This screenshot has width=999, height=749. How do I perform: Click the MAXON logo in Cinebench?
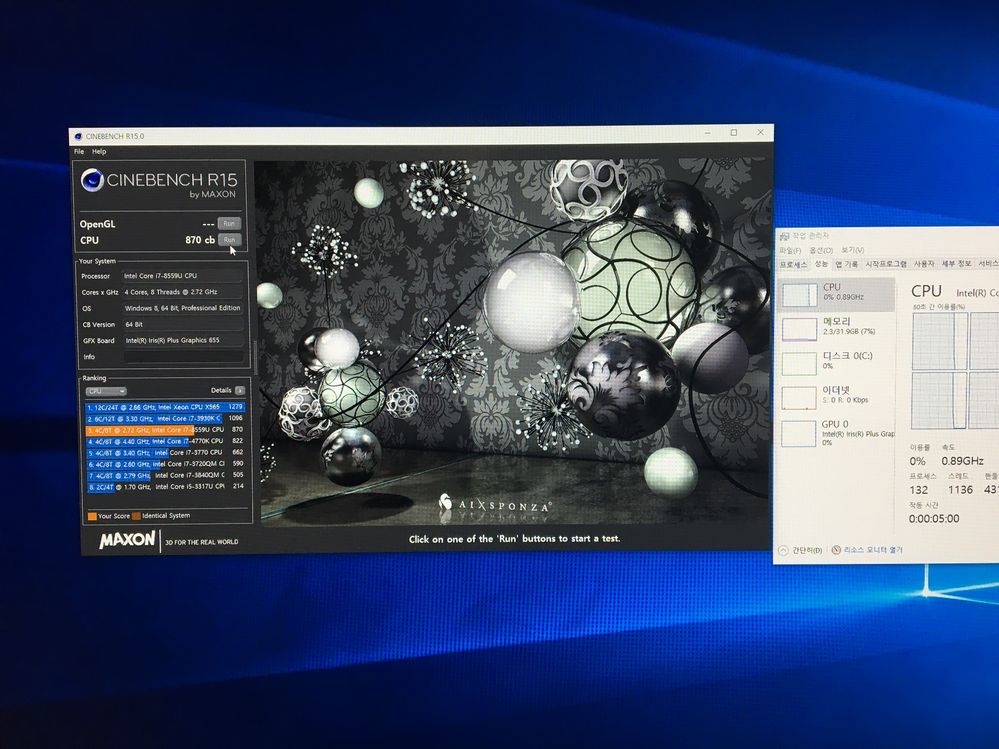coord(127,540)
